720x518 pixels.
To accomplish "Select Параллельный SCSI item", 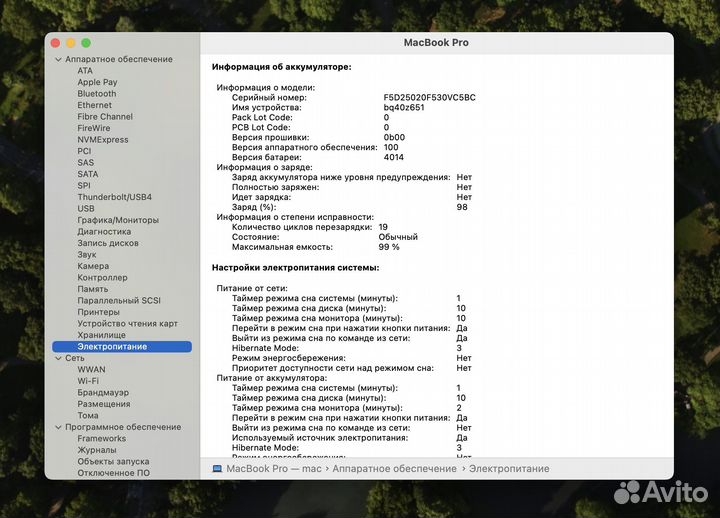I will [x=119, y=300].
